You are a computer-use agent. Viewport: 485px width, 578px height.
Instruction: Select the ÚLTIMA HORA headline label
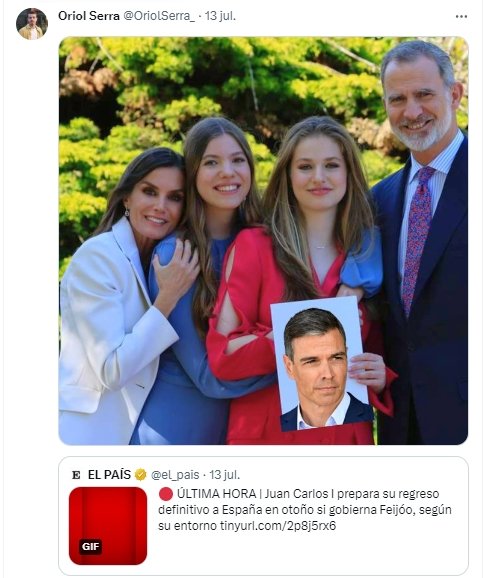pyautogui.click(x=216, y=494)
